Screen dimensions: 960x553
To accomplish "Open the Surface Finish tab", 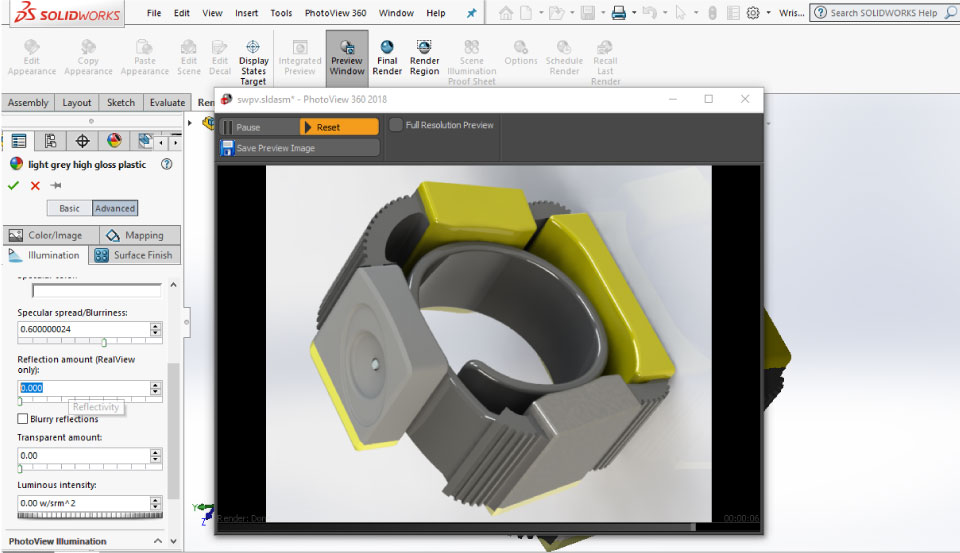I will coord(135,255).
